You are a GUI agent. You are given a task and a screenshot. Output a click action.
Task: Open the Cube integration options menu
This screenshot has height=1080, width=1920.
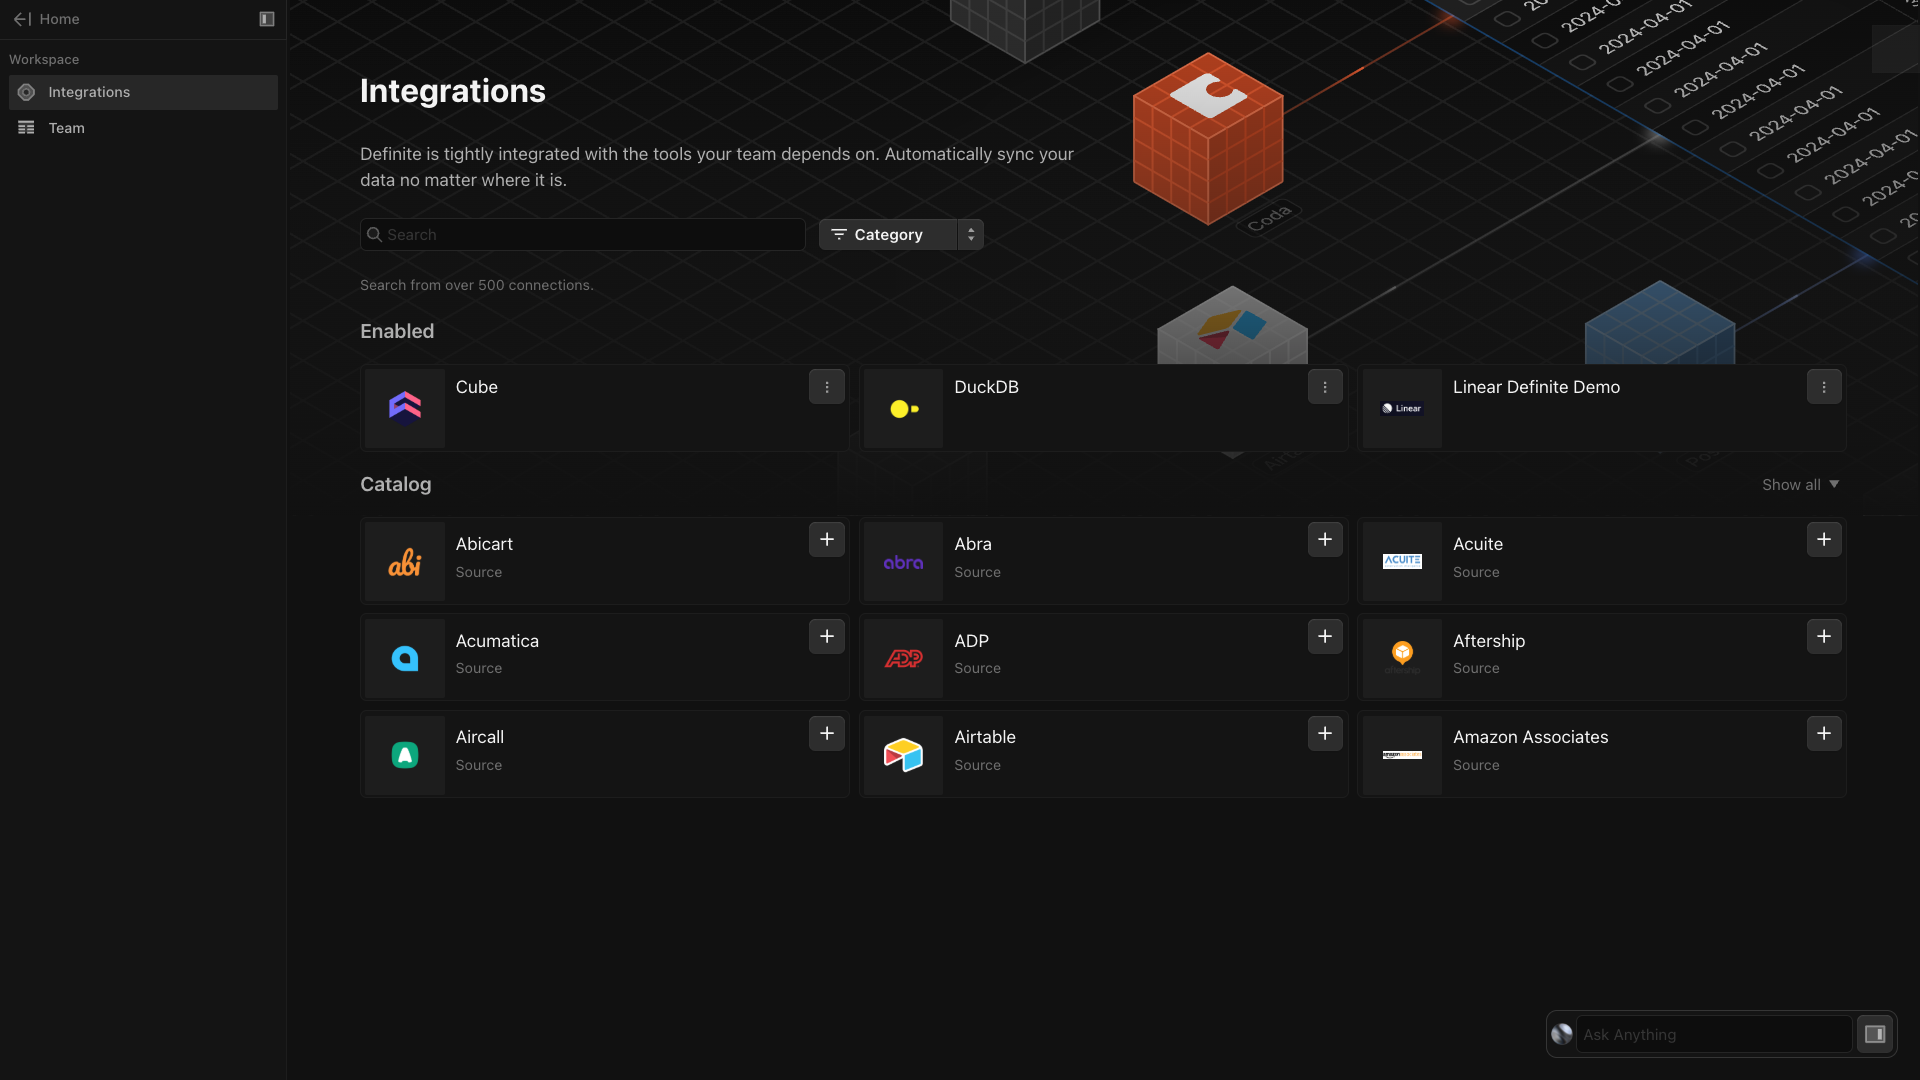[826, 387]
